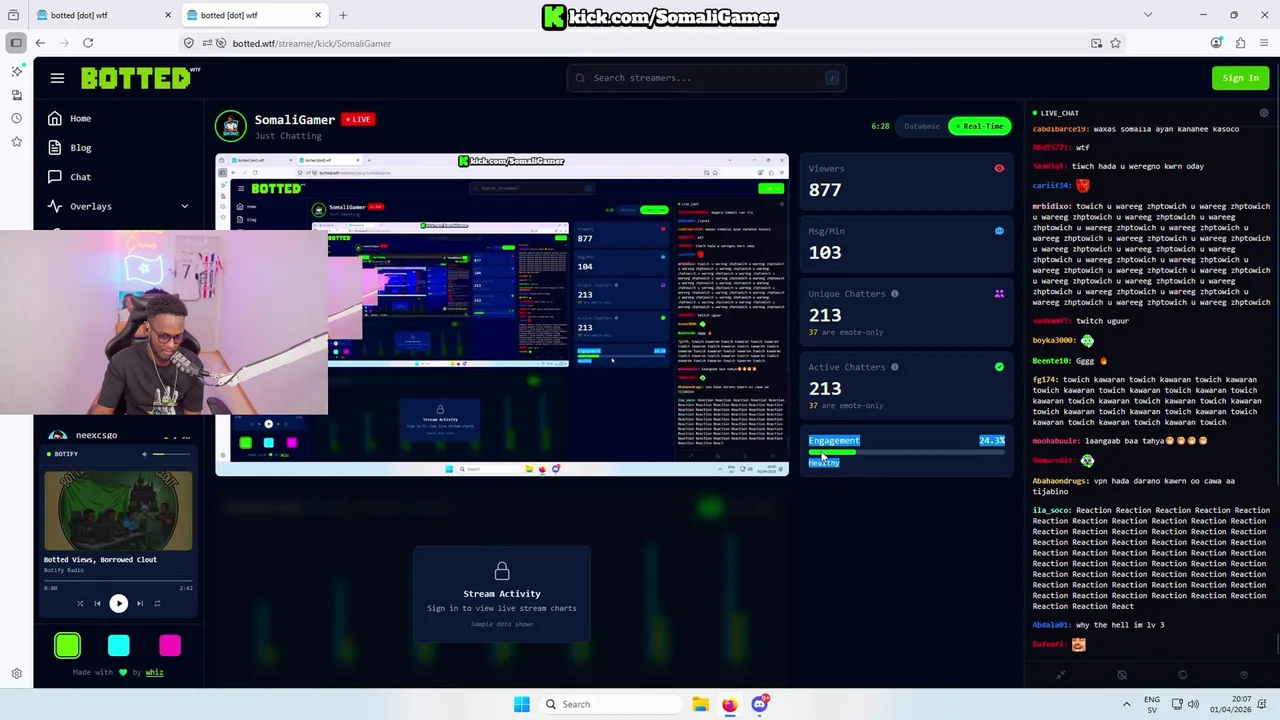Viewport: 1280px width, 720px height.
Task: Expand the Overlays menu chevron
Action: [184, 206]
